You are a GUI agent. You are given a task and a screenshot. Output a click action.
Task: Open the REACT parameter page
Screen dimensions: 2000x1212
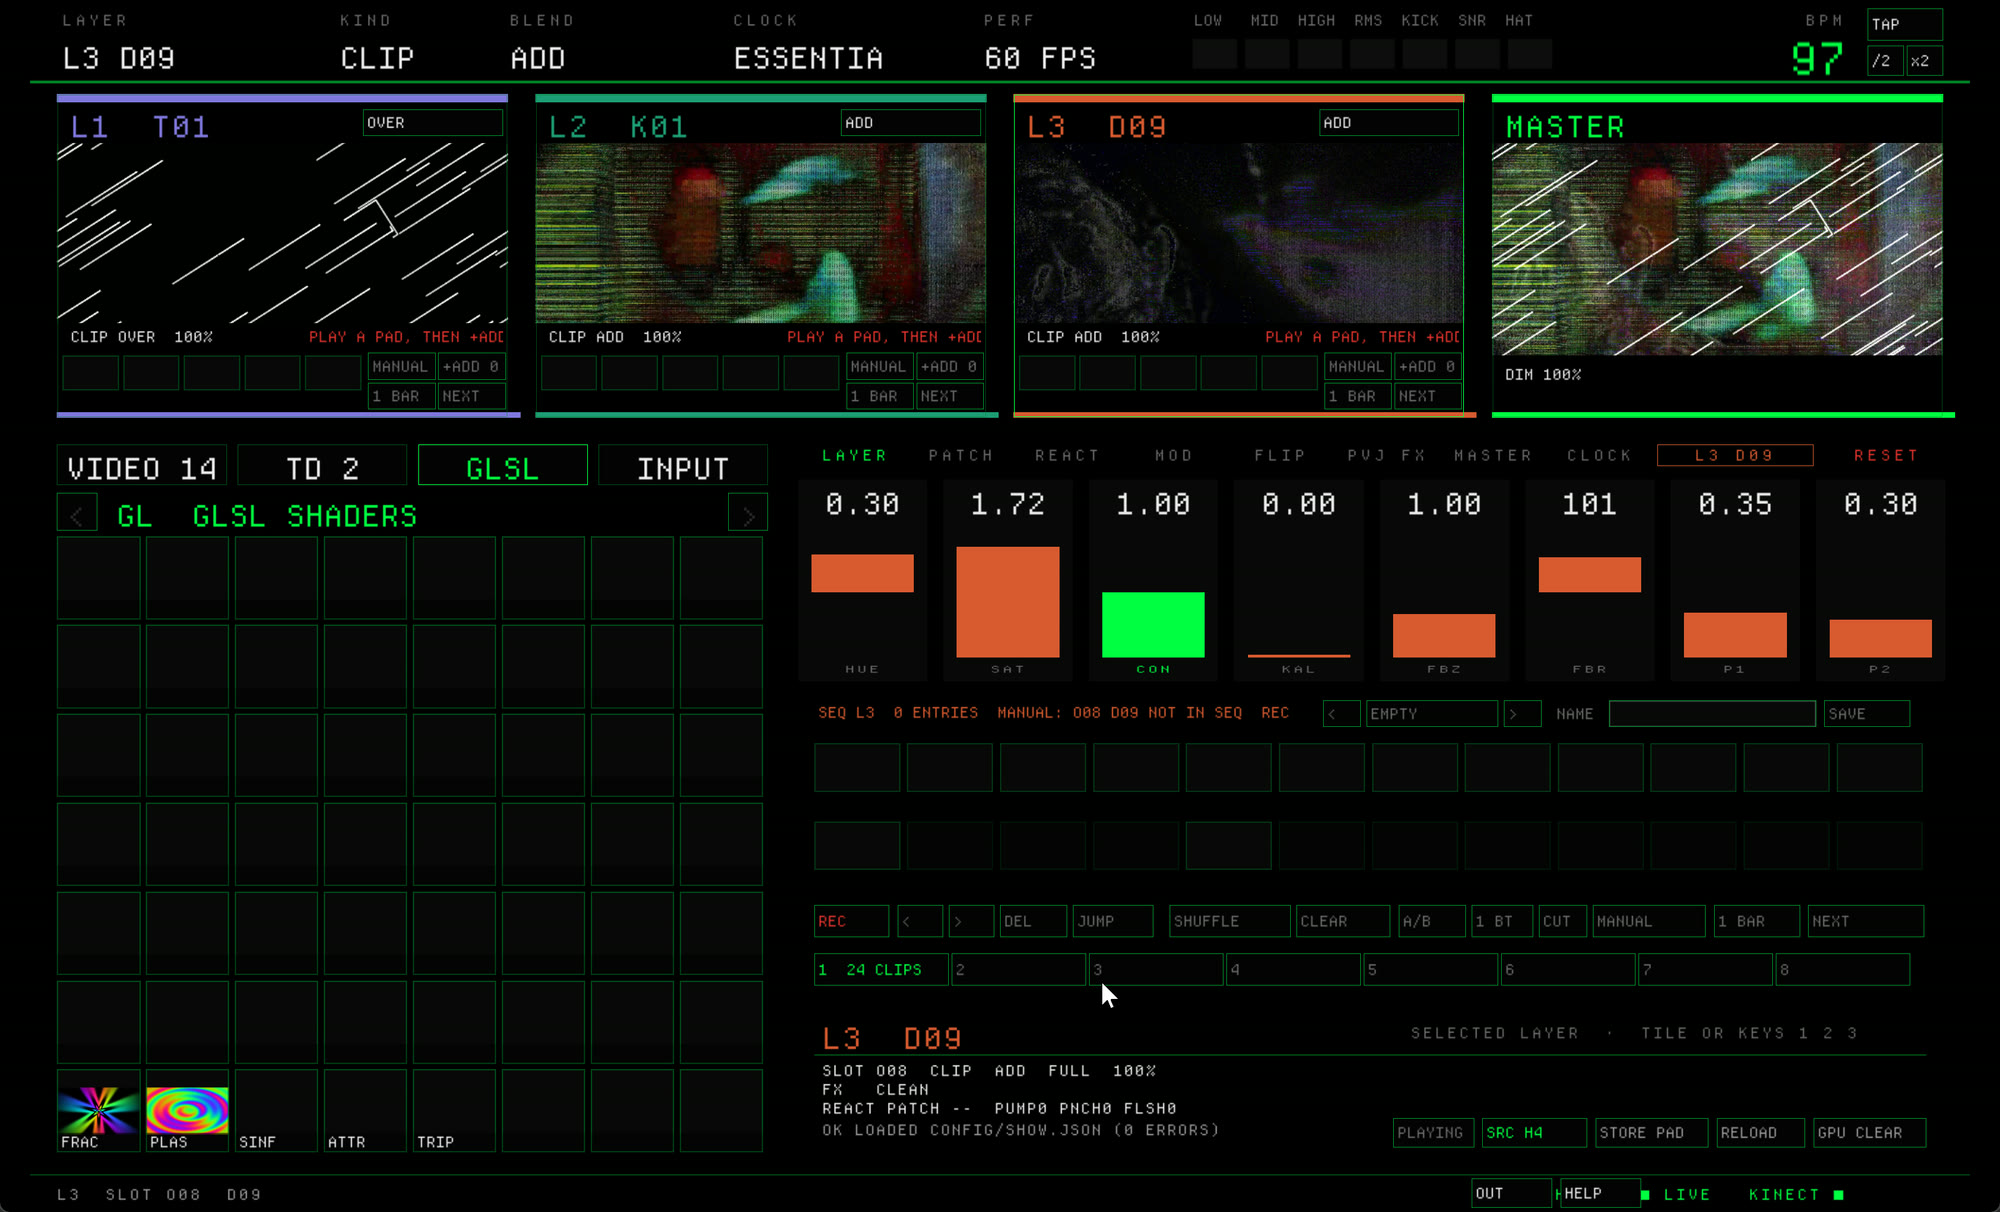[x=1067, y=456]
